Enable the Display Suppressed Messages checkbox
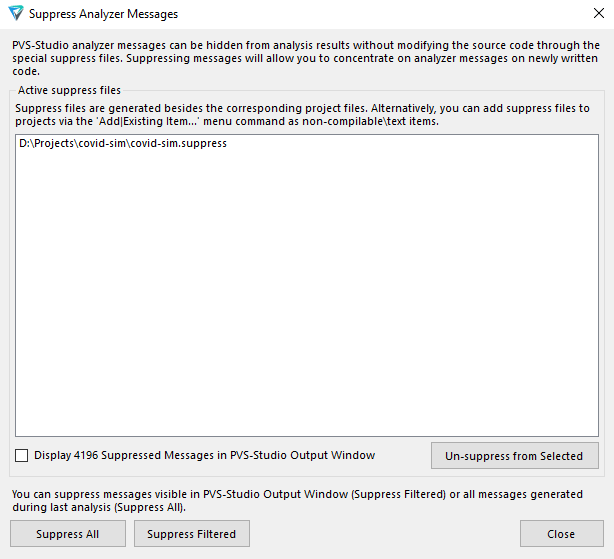614x559 pixels. pyautogui.click(x=22, y=456)
